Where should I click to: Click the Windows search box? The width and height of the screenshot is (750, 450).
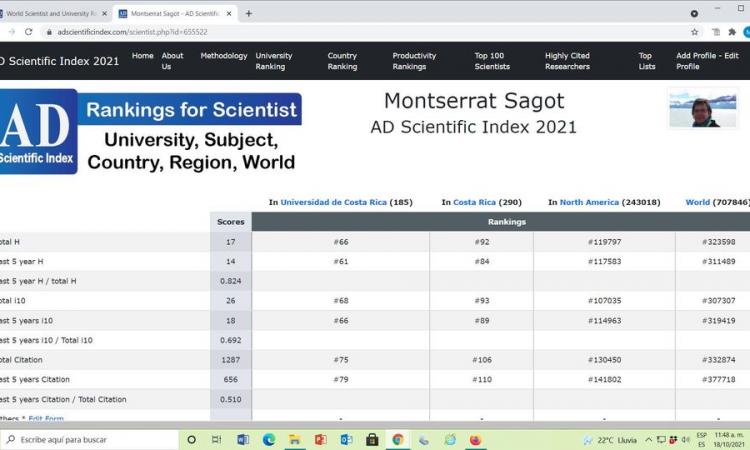click(x=90, y=439)
